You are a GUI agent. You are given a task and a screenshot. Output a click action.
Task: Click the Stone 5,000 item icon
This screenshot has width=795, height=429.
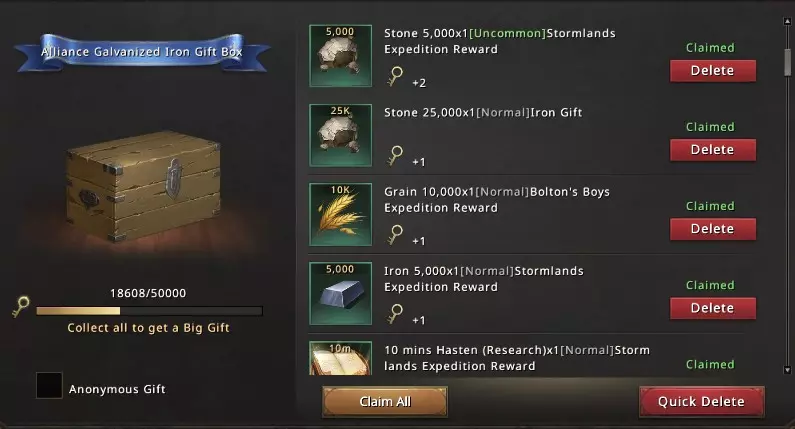340,56
